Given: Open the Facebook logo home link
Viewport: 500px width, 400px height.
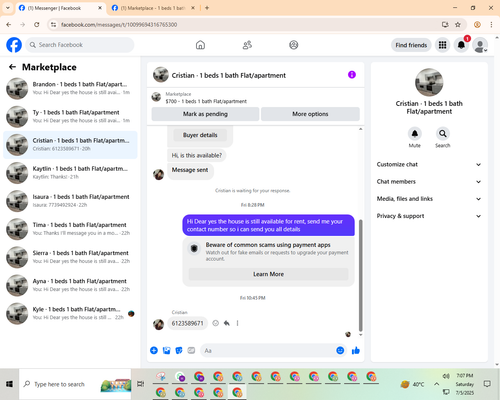Looking at the screenshot, I should (x=14, y=45).
